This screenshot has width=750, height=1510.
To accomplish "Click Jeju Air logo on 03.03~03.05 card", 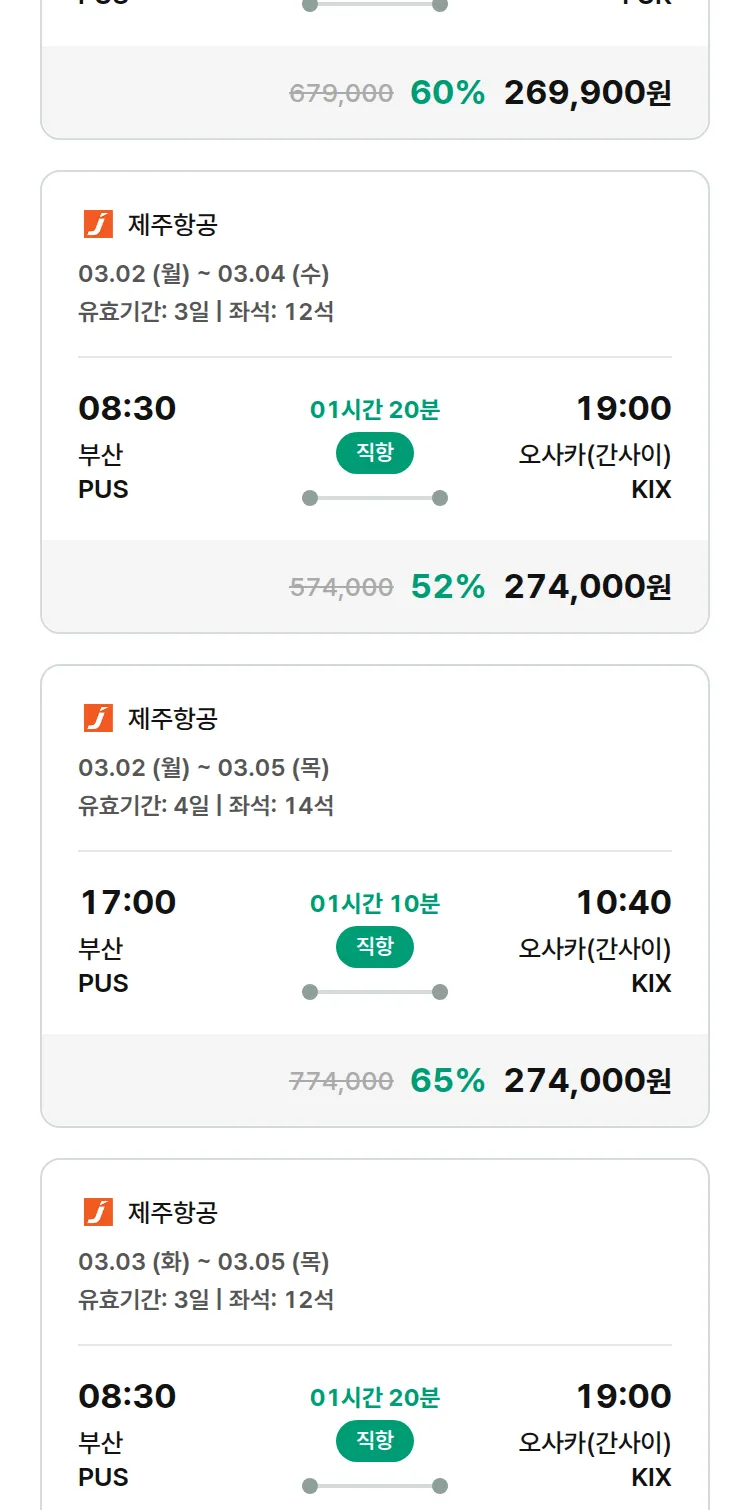I will (98, 1212).
